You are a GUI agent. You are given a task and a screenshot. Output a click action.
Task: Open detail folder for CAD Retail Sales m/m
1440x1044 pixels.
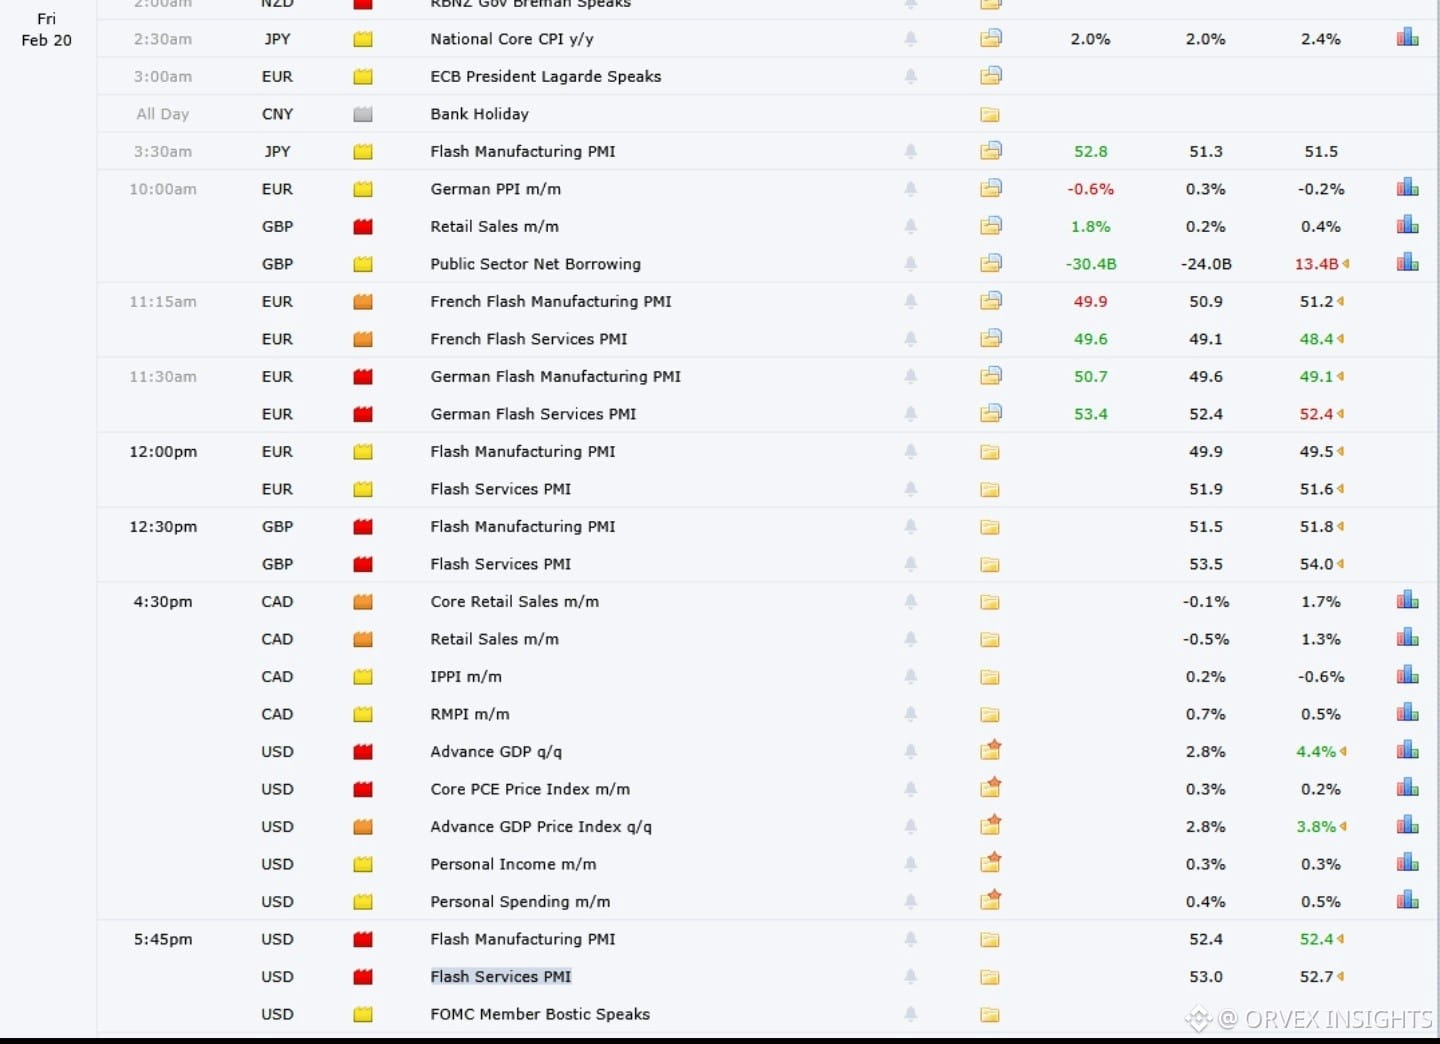(x=990, y=639)
